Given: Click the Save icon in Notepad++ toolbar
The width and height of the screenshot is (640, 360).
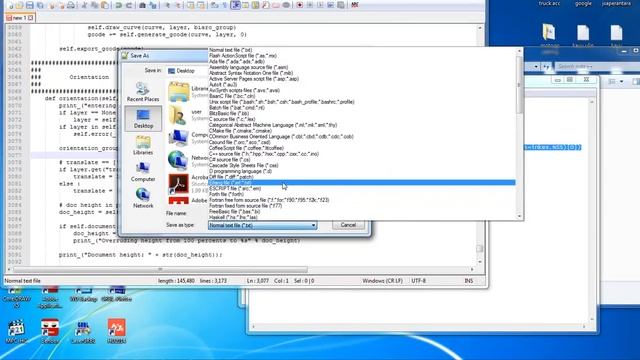Looking at the screenshot, I should point(30,5).
